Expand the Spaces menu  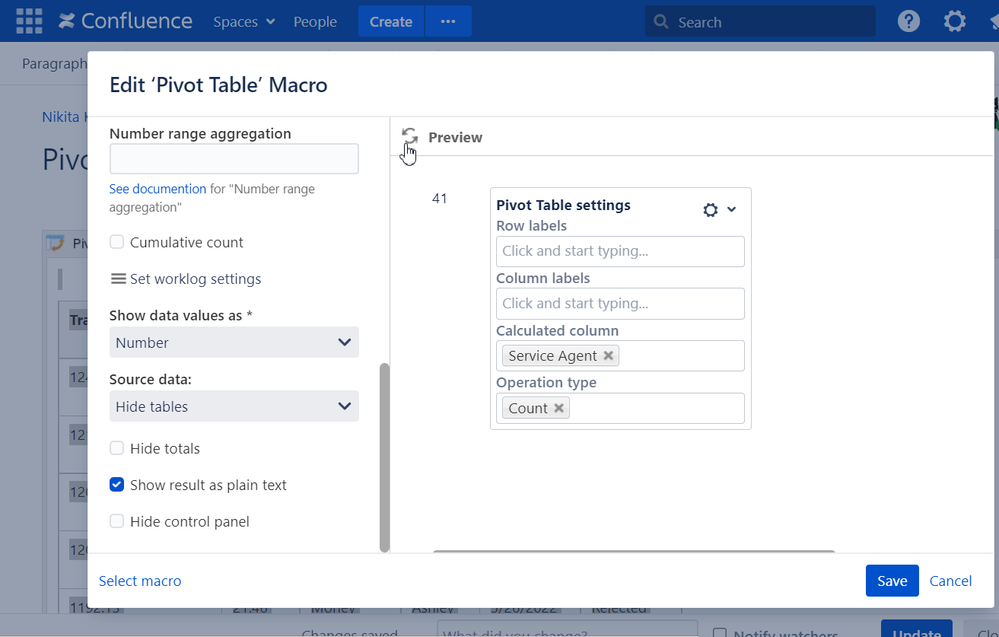point(244,22)
